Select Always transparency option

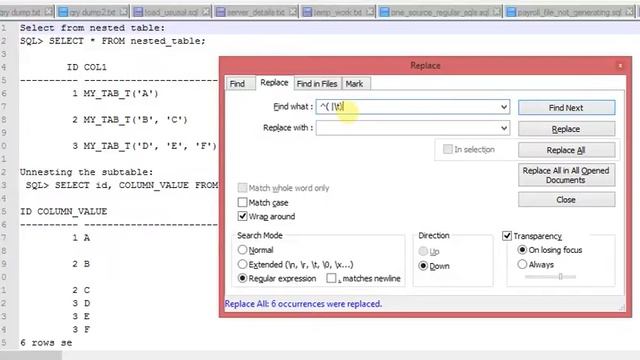coord(522,264)
